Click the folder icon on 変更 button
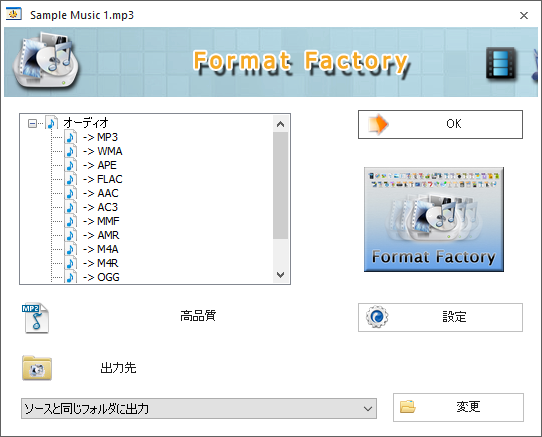The width and height of the screenshot is (542, 437). (408, 407)
